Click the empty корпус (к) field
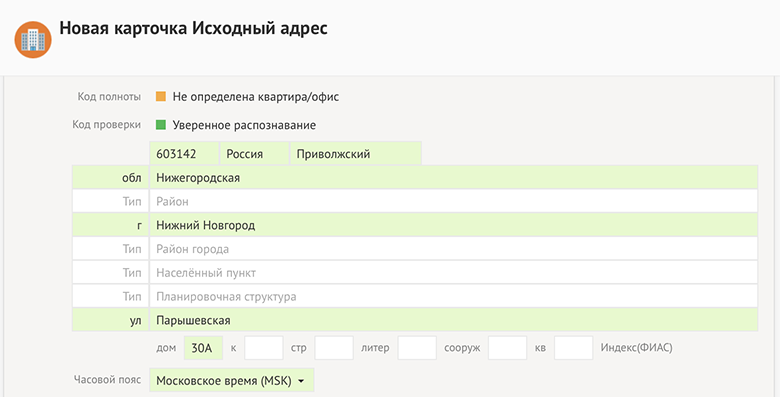Screen dimensions: 780x397 pos(264,348)
